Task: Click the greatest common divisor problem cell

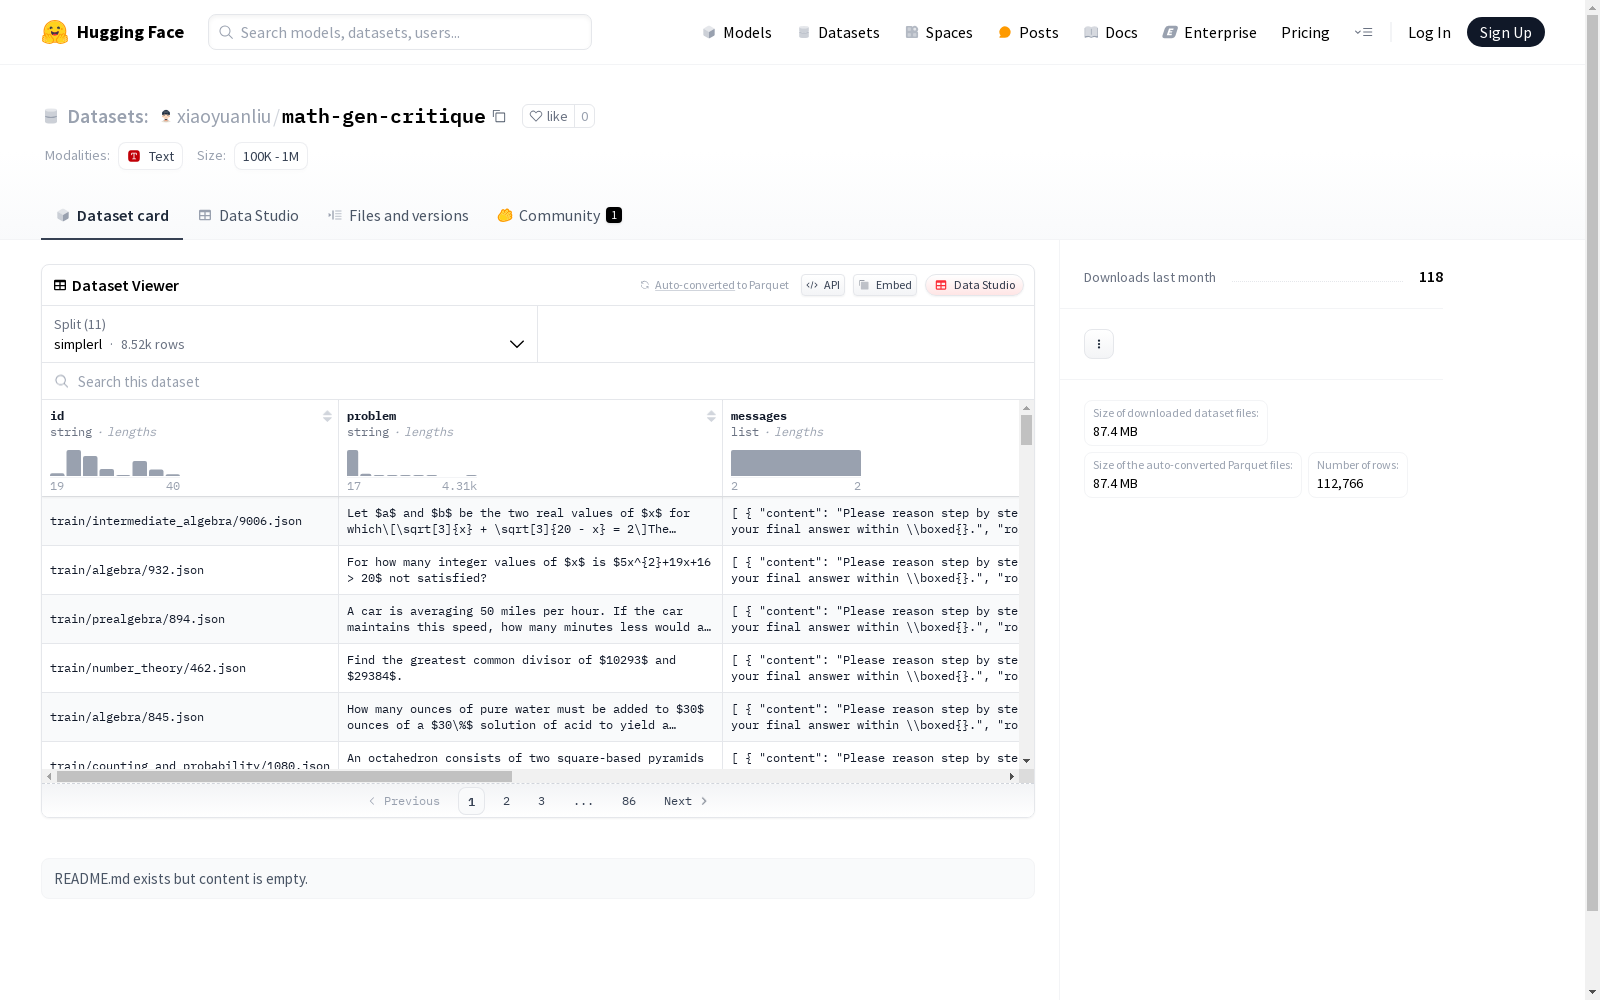Action: click(530, 668)
